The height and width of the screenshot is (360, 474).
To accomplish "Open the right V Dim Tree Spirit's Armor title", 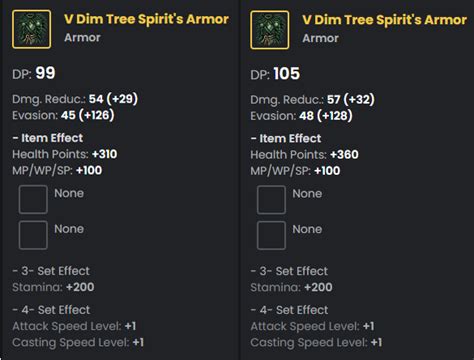I will coord(384,20).
